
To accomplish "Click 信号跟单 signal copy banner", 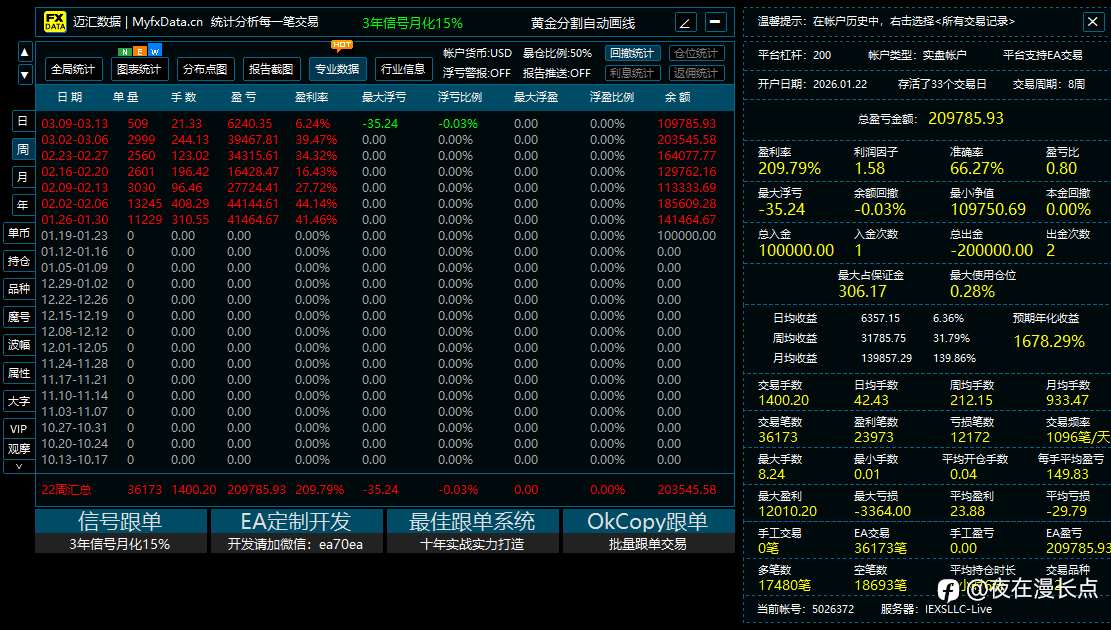I will tap(120, 531).
